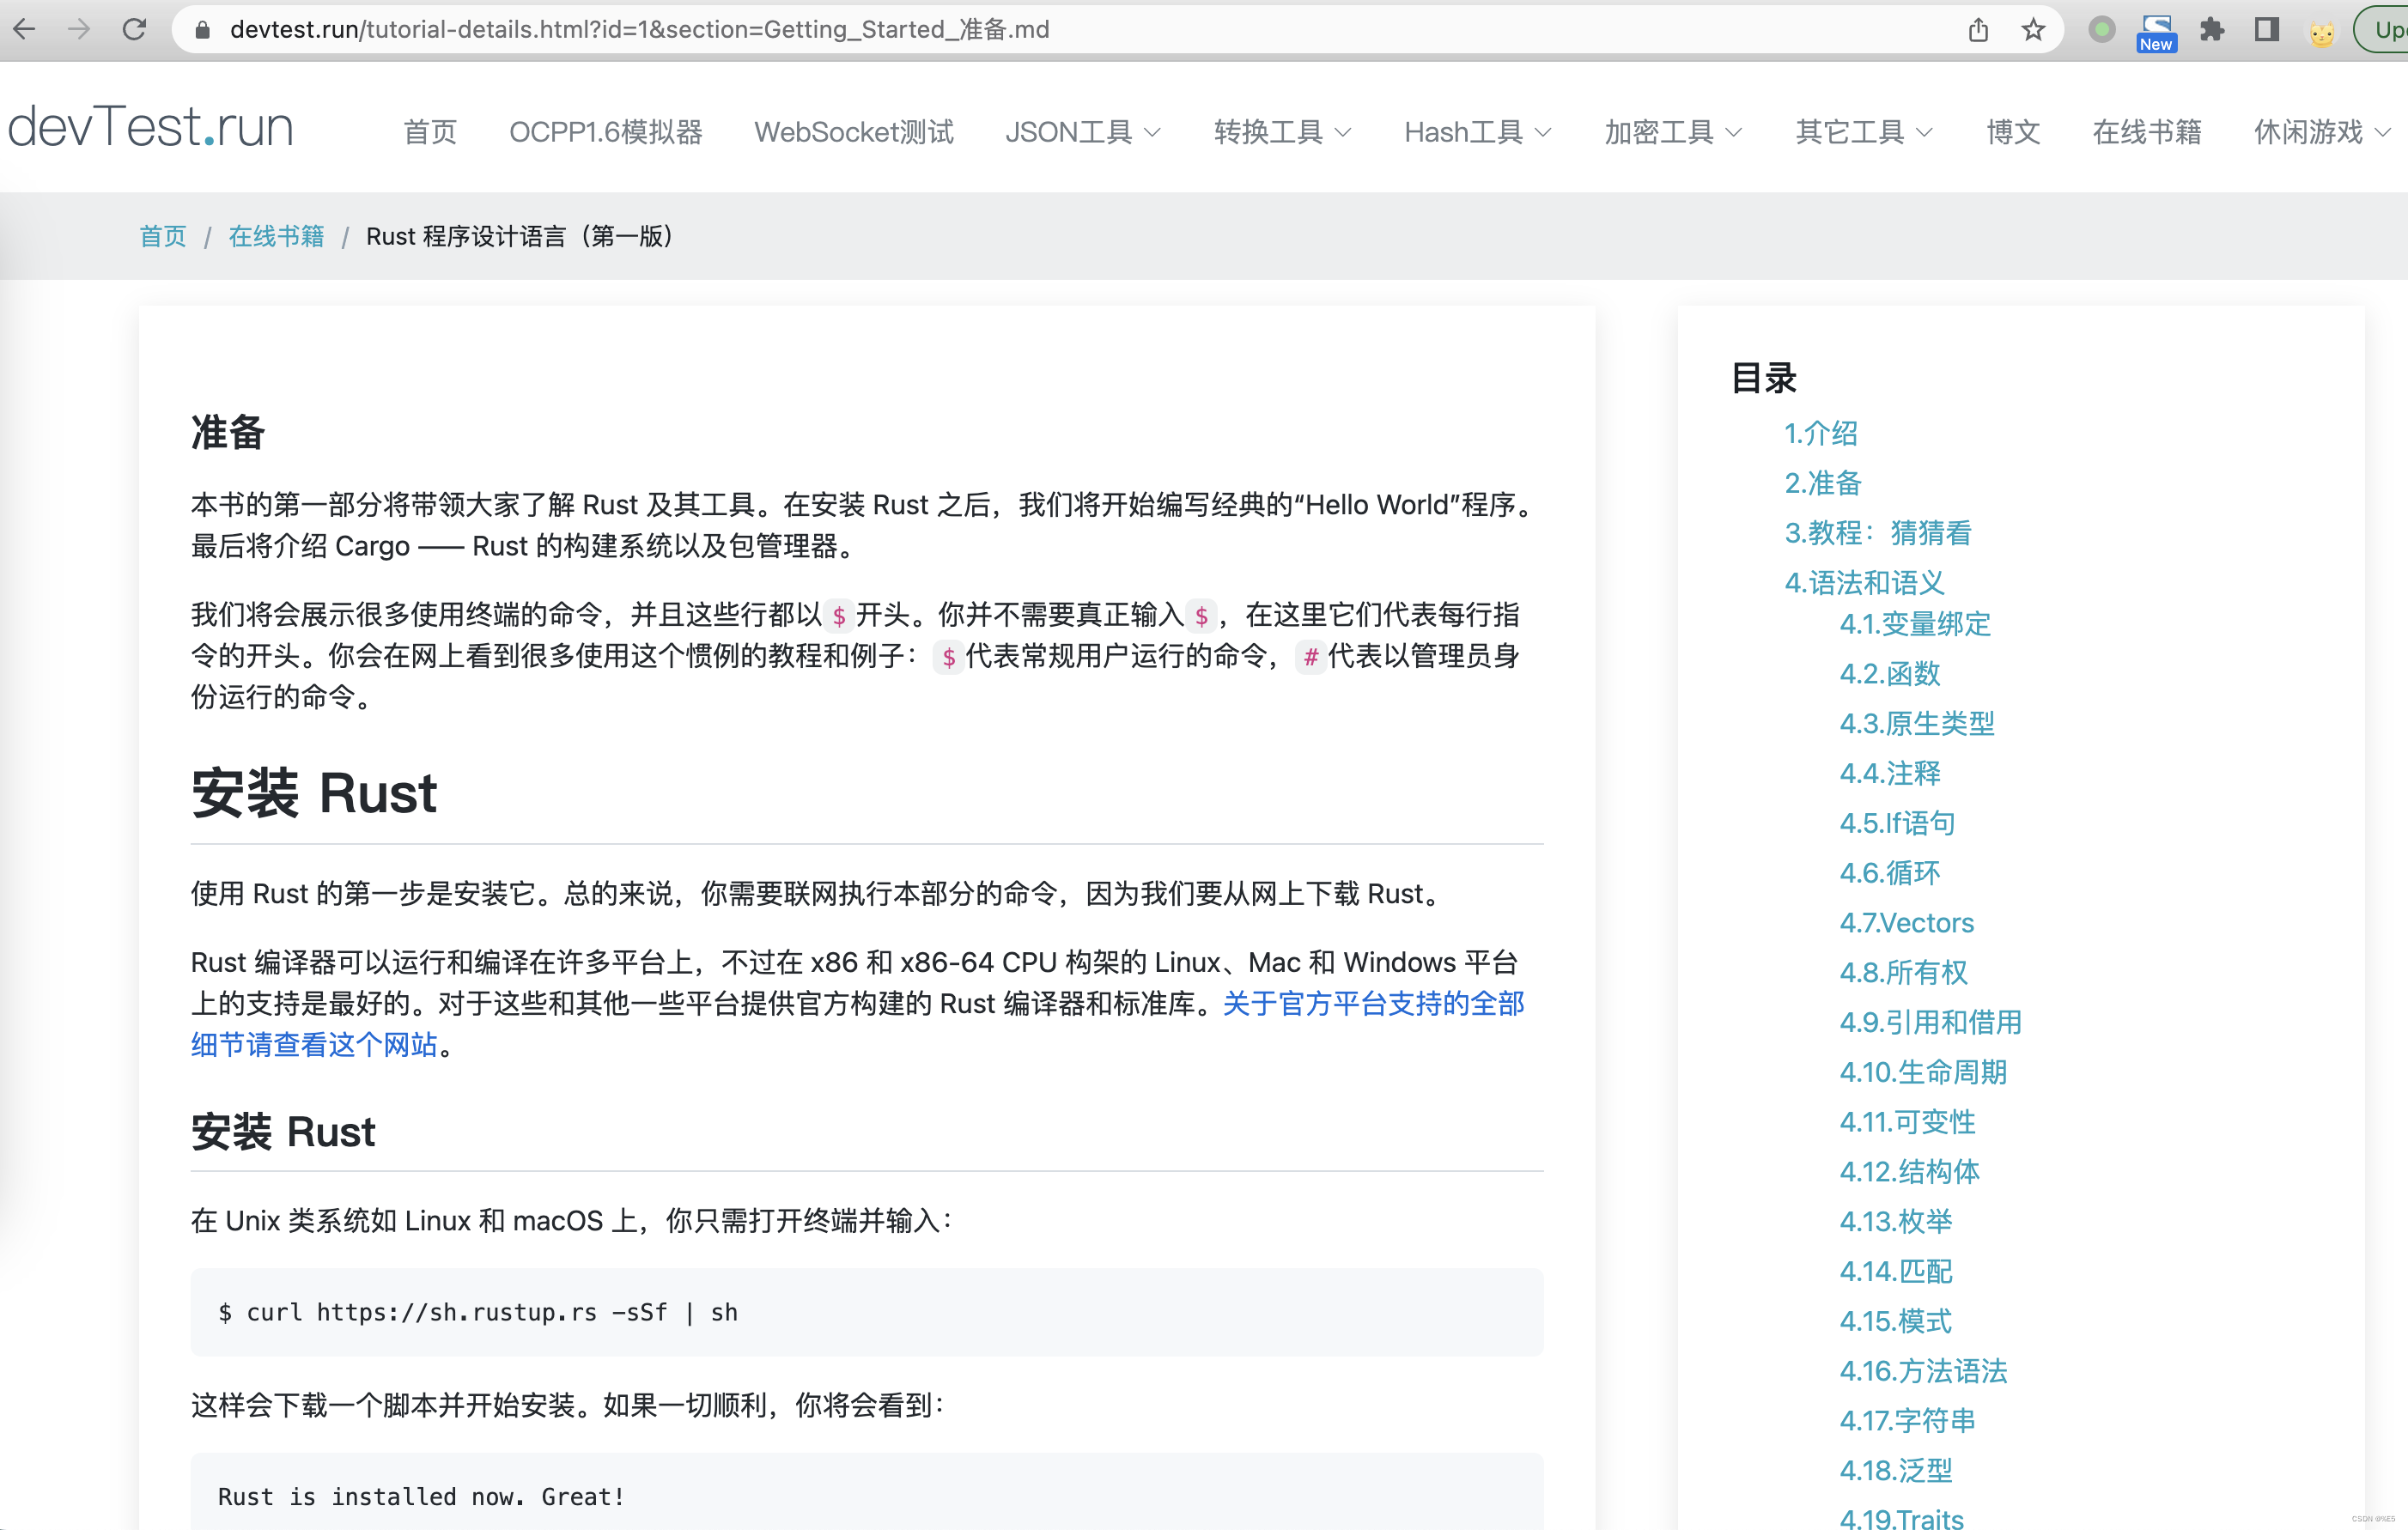Go to OCPP1.6模拟器 in navigation

pos(605,132)
